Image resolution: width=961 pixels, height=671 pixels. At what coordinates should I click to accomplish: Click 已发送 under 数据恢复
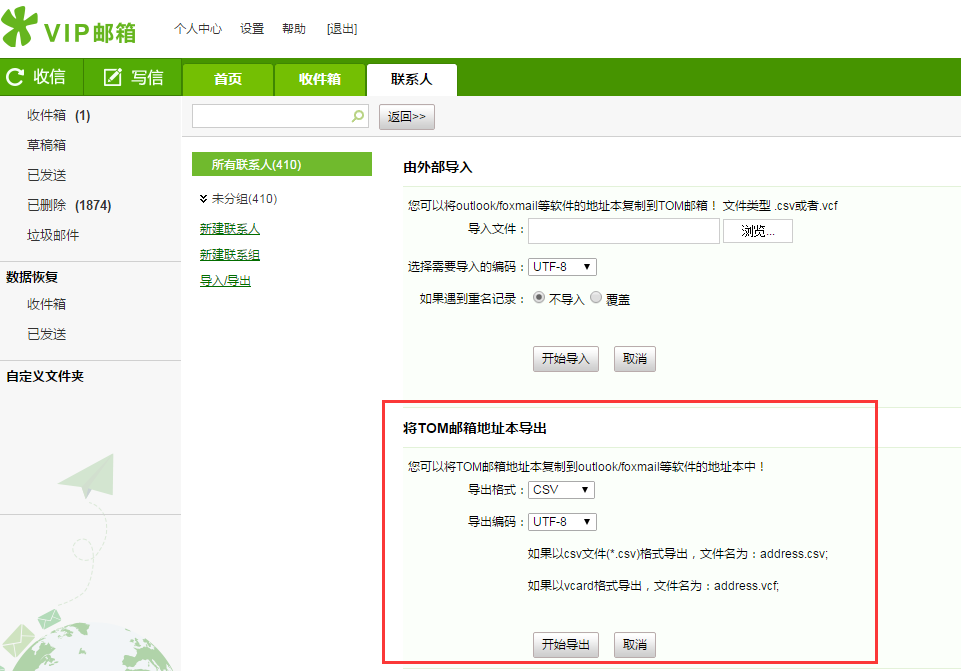[47, 334]
